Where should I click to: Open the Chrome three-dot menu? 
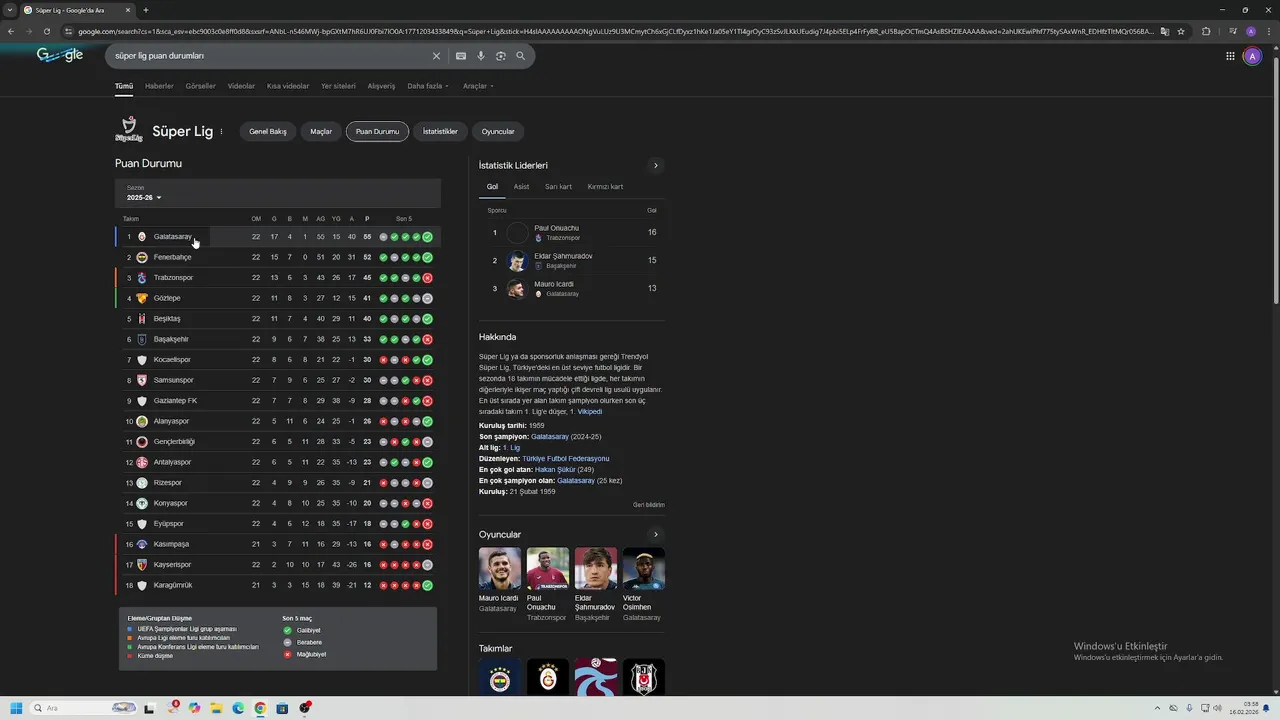[1268, 31]
